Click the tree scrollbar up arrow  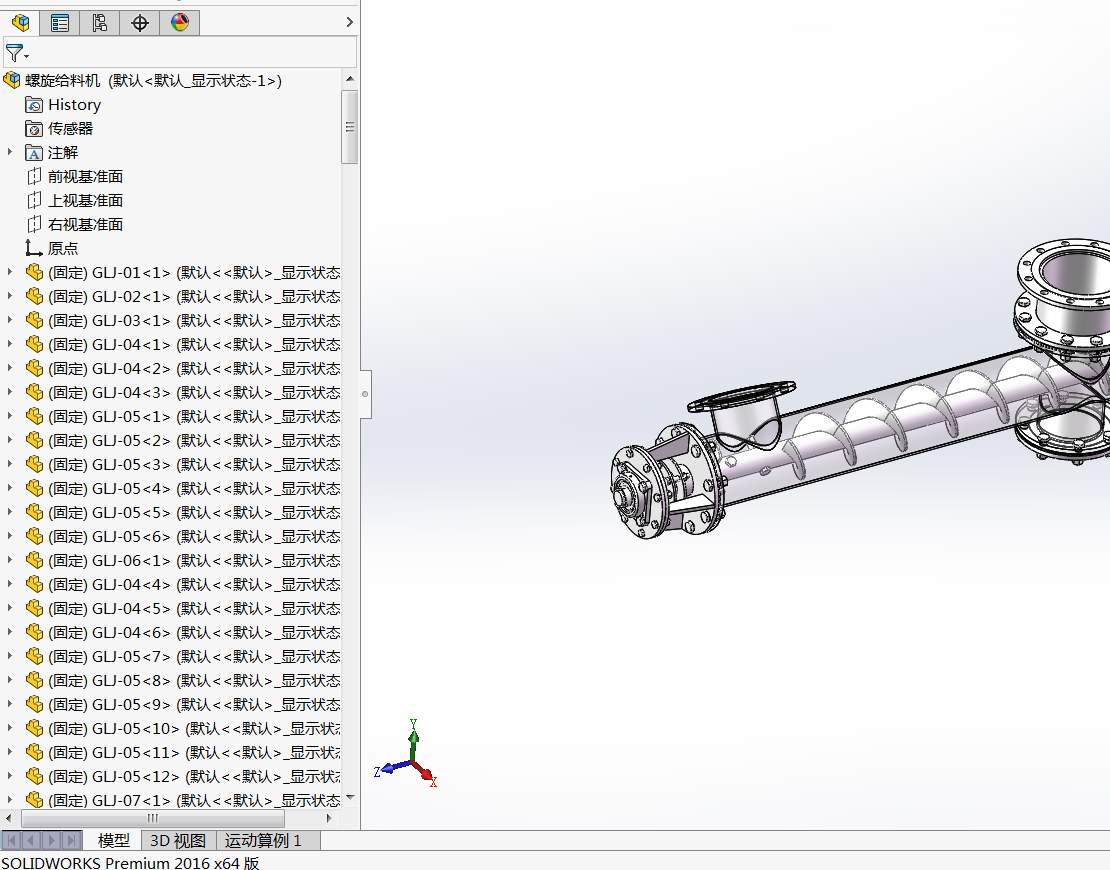[350, 79]
